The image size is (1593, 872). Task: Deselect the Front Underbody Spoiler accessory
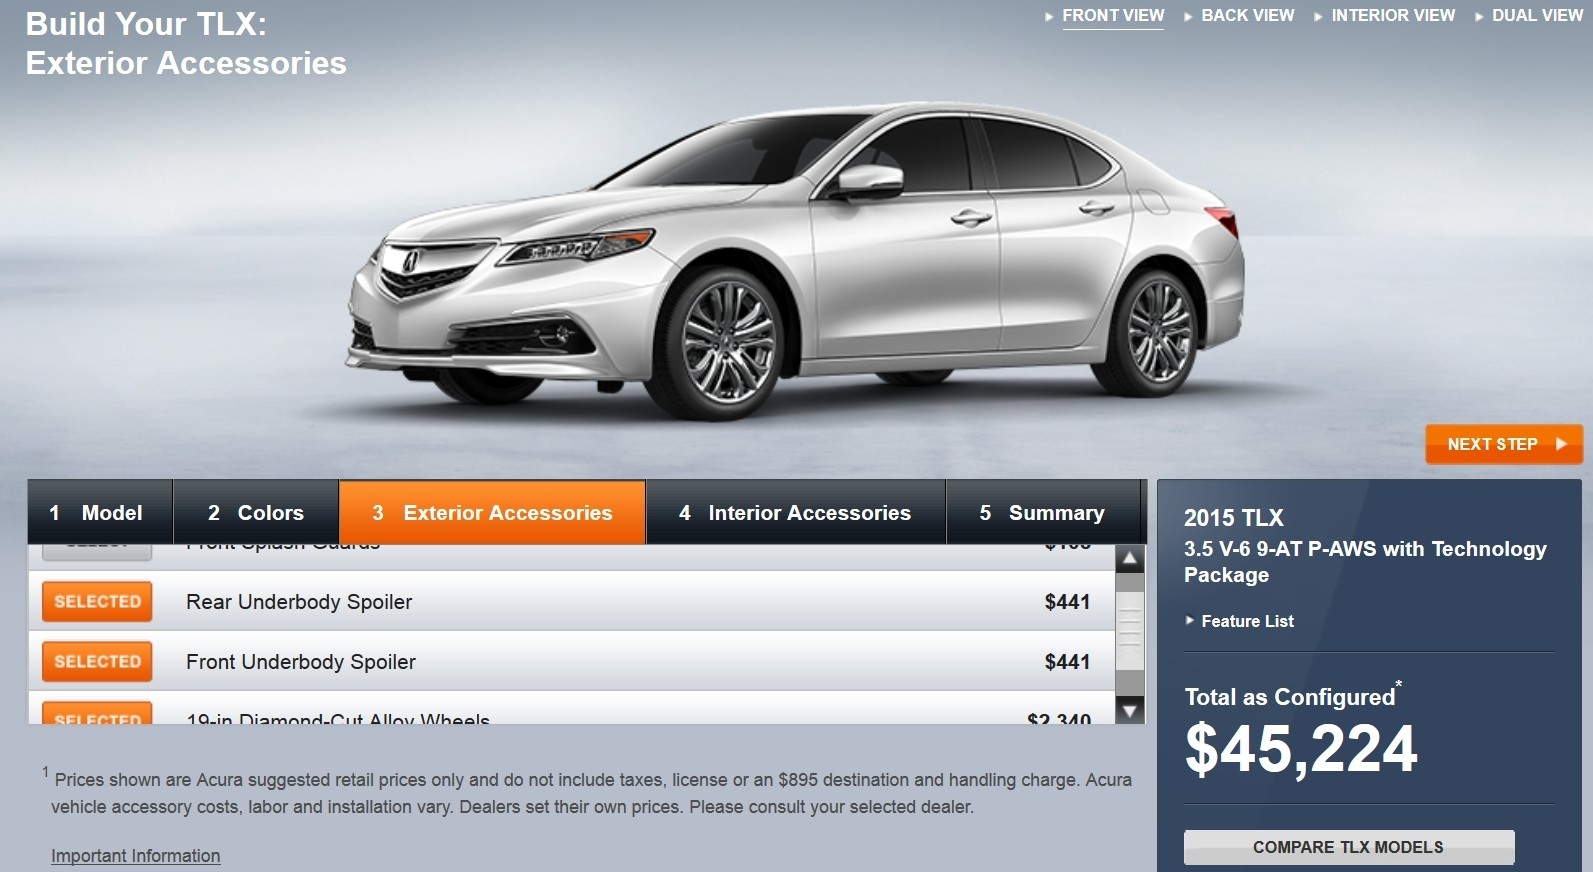click(x=97, y=662)
